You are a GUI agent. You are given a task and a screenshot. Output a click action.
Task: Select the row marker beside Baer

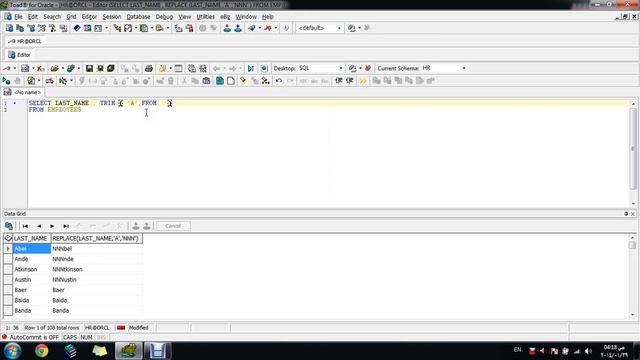pos(8,290)
